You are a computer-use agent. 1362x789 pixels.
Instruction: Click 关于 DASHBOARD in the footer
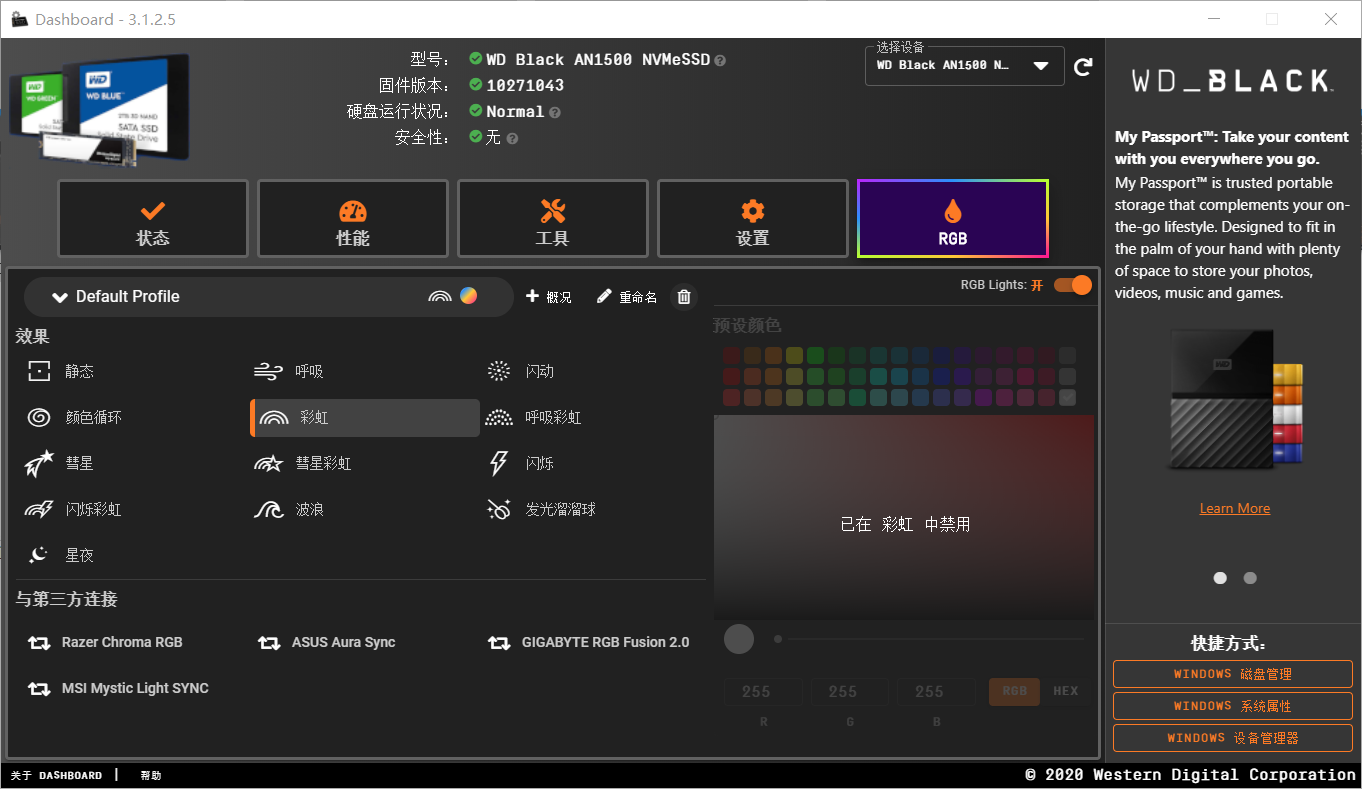point(56,775)
